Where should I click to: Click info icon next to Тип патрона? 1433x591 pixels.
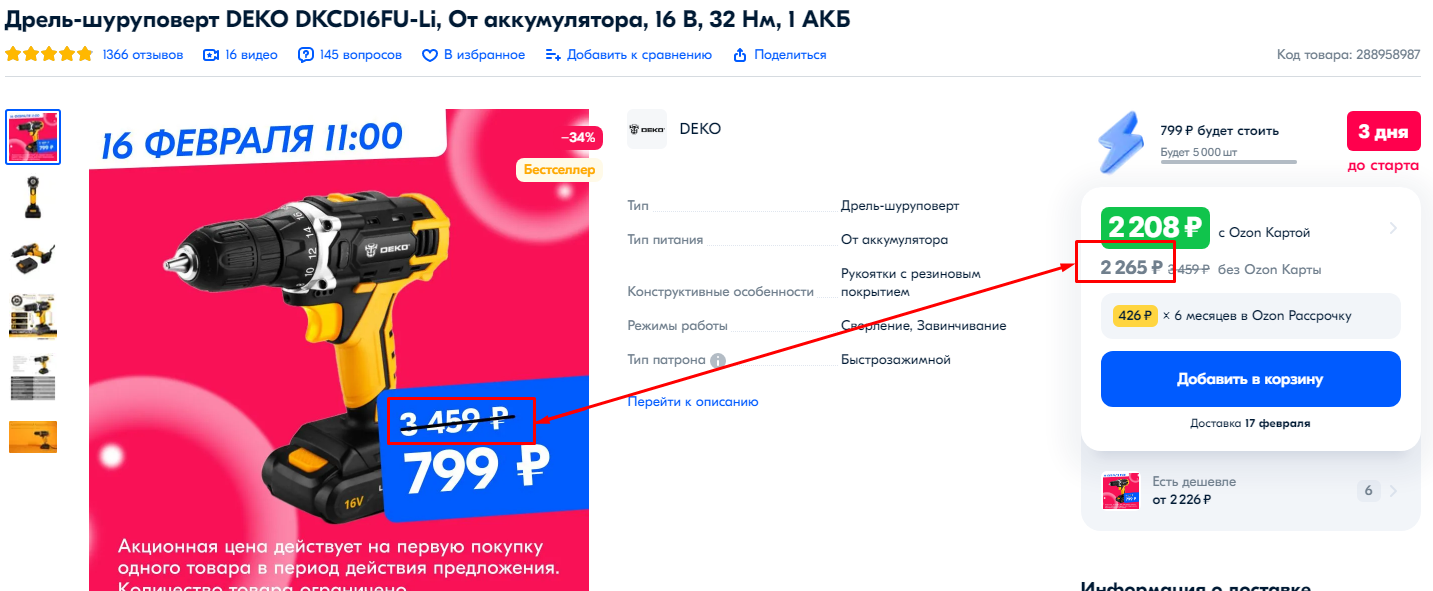pyautogui.click(x=717, y=360)
